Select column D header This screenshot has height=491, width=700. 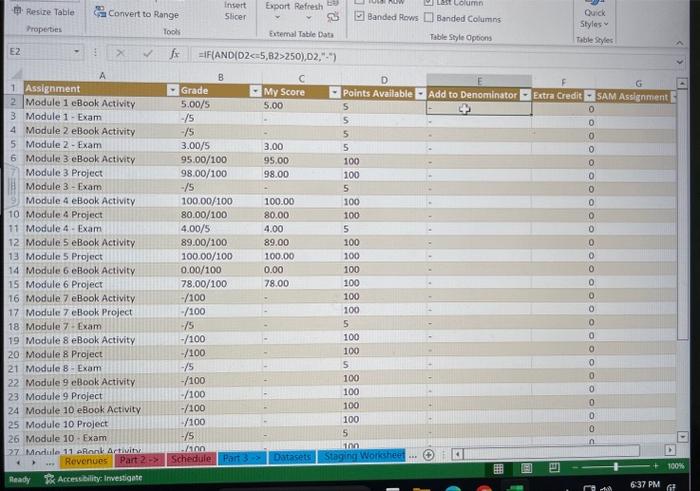click(x=384, y=80)
